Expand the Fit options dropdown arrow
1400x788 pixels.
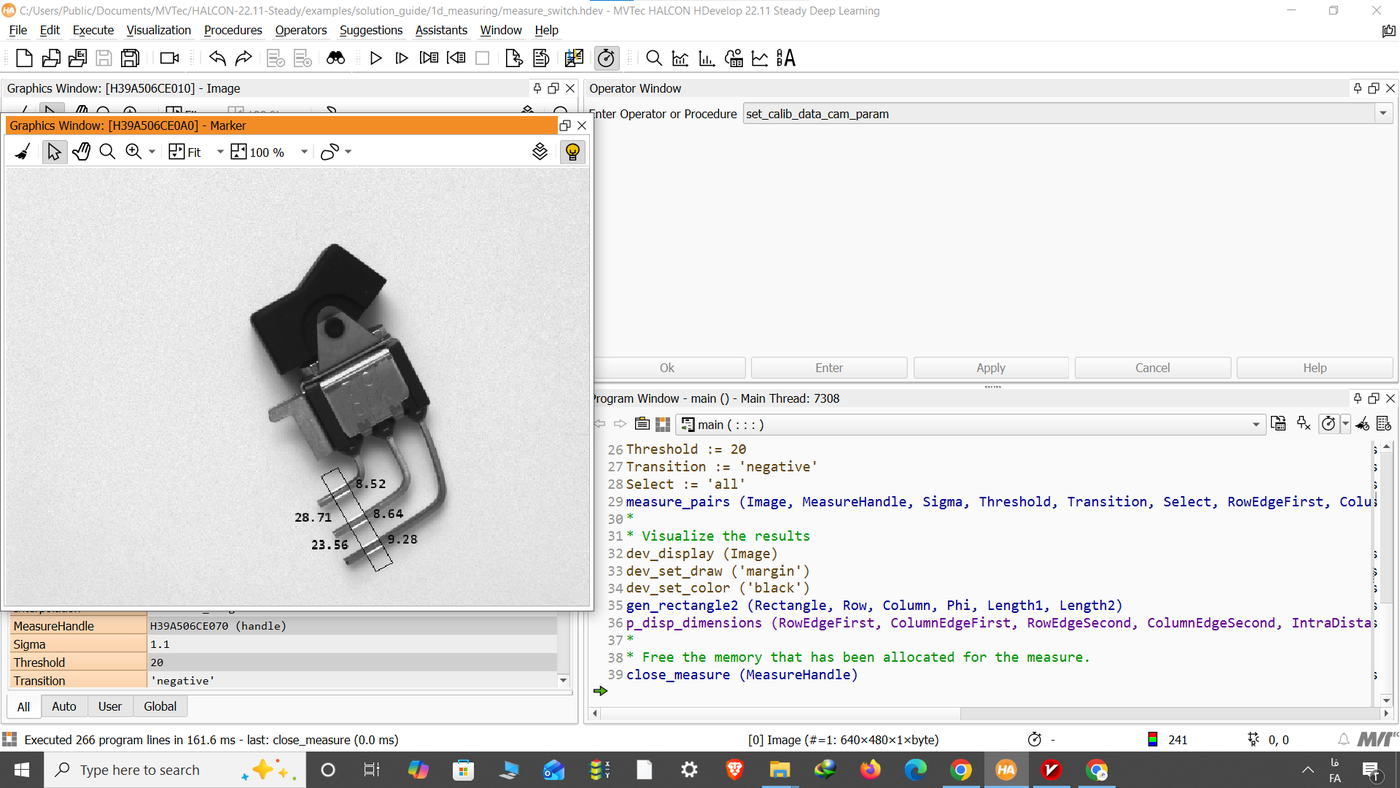coord(218,152)
